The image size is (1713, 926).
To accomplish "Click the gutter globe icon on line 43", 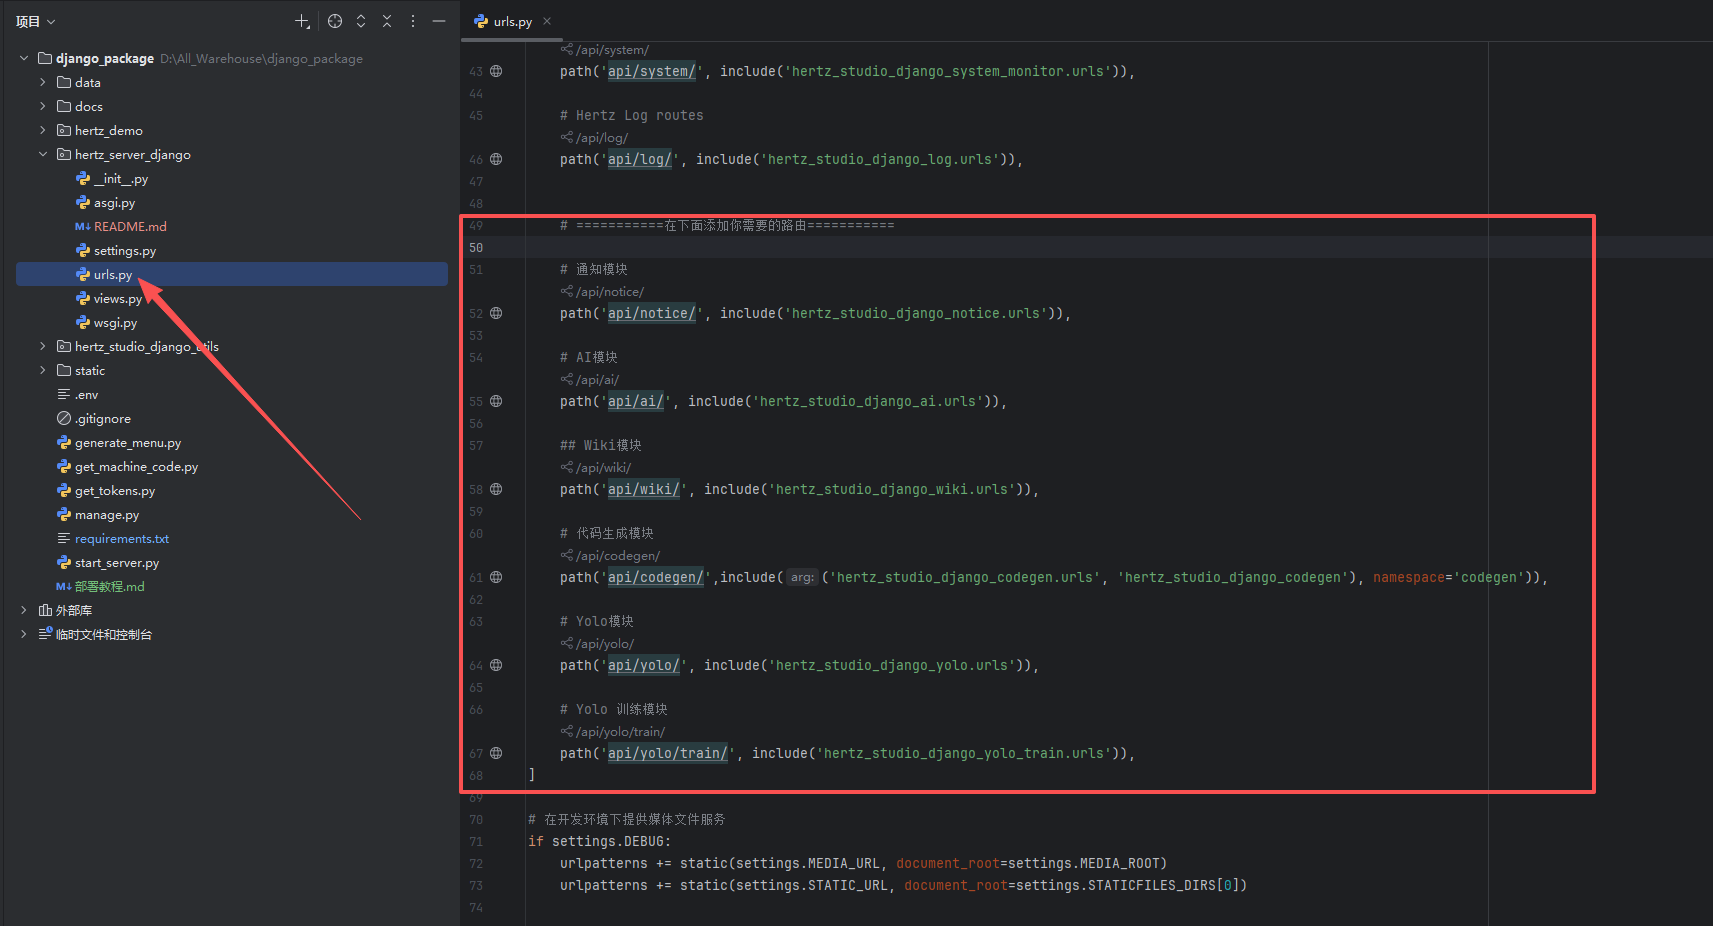I will coord(496,71).
